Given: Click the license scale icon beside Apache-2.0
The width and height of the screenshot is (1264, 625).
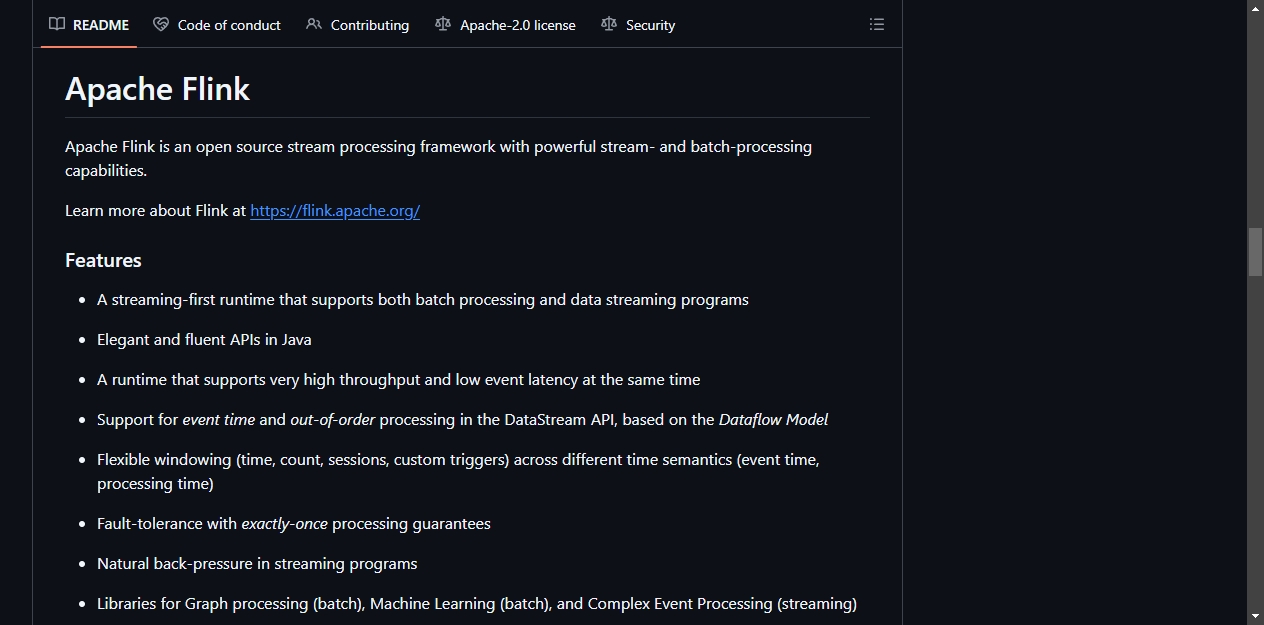Looking at the screenshot, I should click(443, 24).
